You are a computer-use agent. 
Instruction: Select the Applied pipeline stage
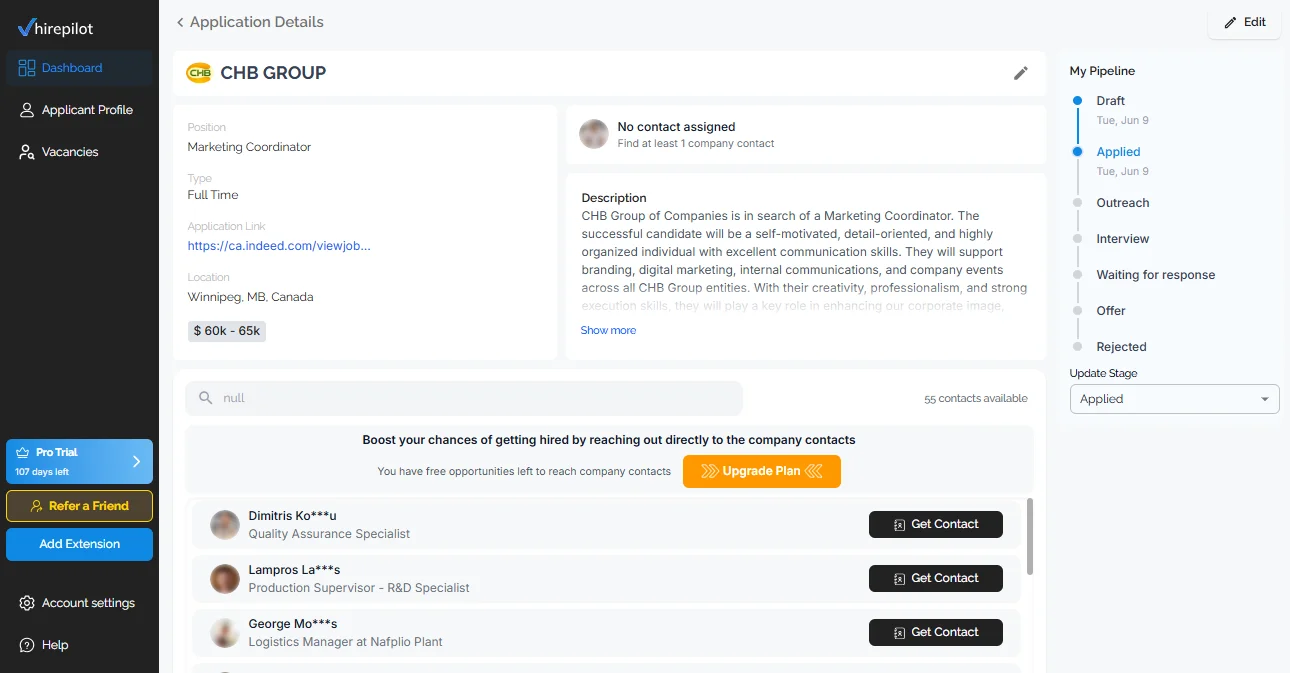pyautogui.click(x=1118, y=152)
